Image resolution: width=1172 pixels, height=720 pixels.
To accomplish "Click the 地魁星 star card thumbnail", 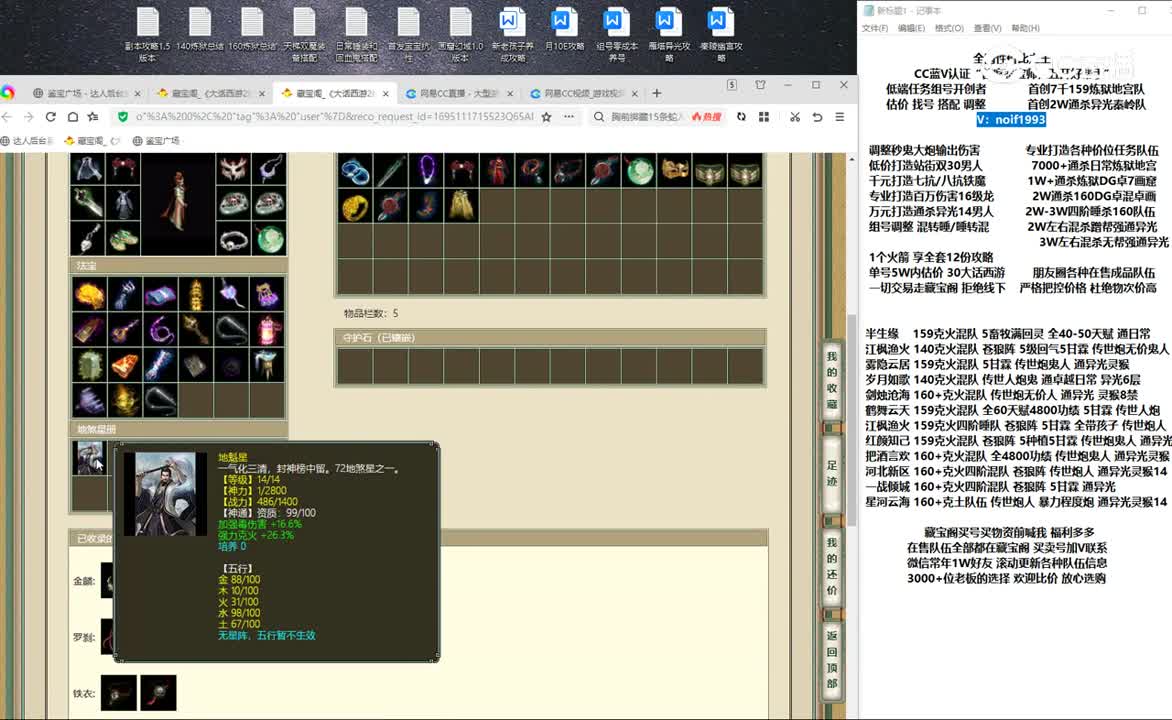I will pos(90,458).
